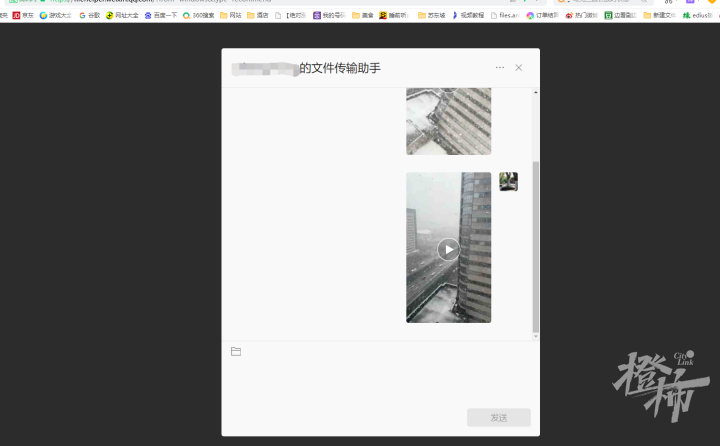Expand the 酒店 bookmark folder
This screenshot has width=720, height=446.
258,15
